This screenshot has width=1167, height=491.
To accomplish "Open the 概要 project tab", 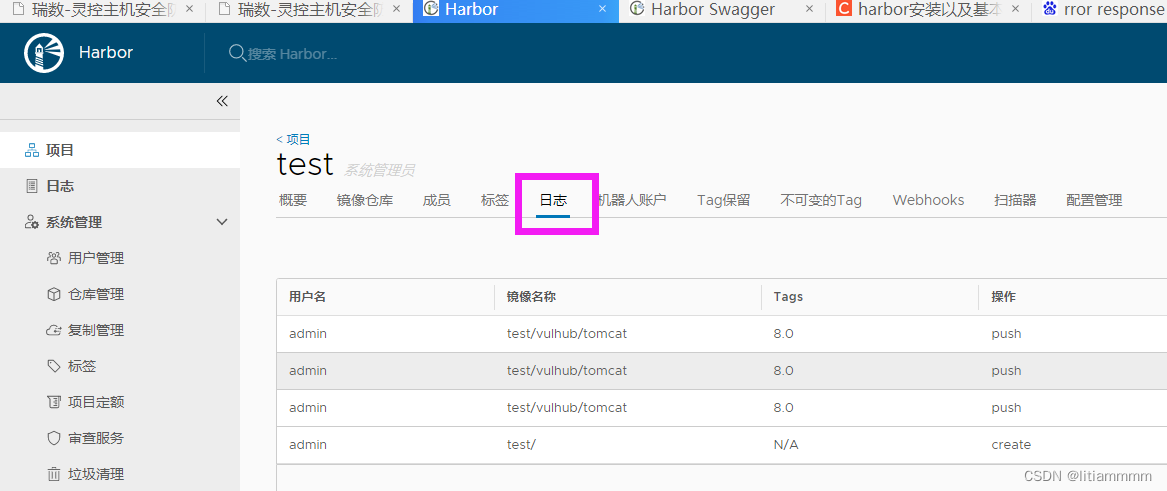I will pyautogui.click(x=292, y=200).
